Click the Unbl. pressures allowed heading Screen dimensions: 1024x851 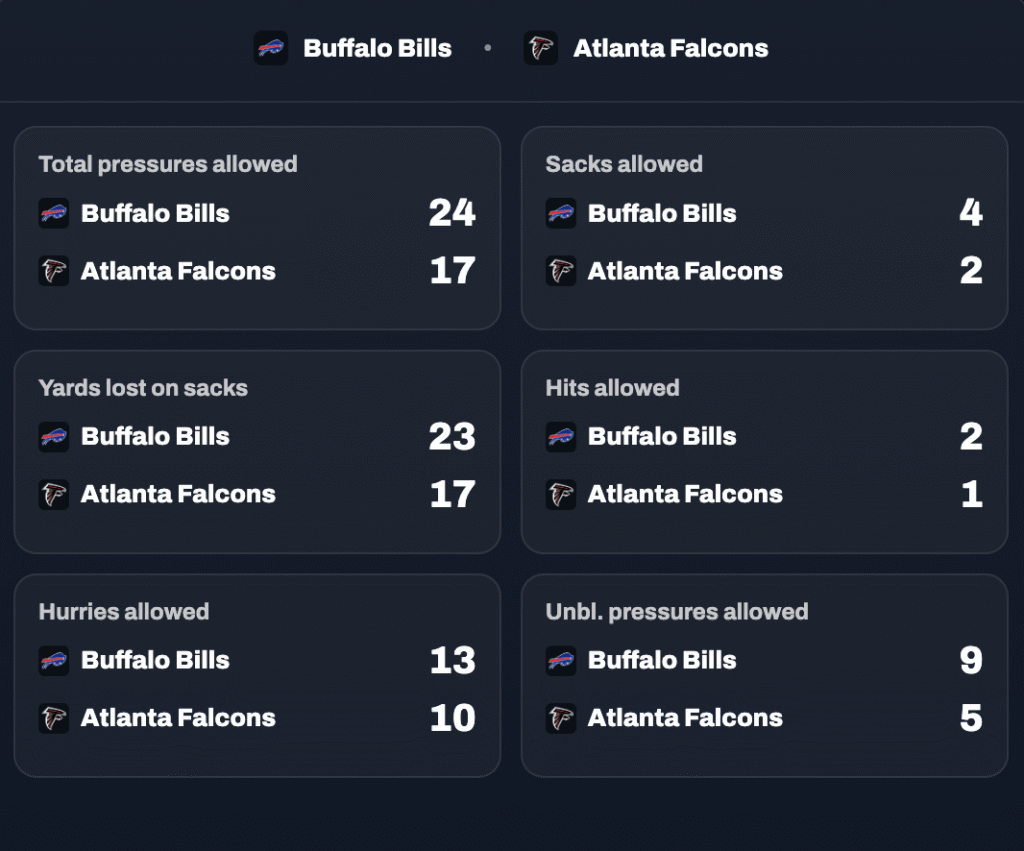pyautogui.click(x=676, y=612)
